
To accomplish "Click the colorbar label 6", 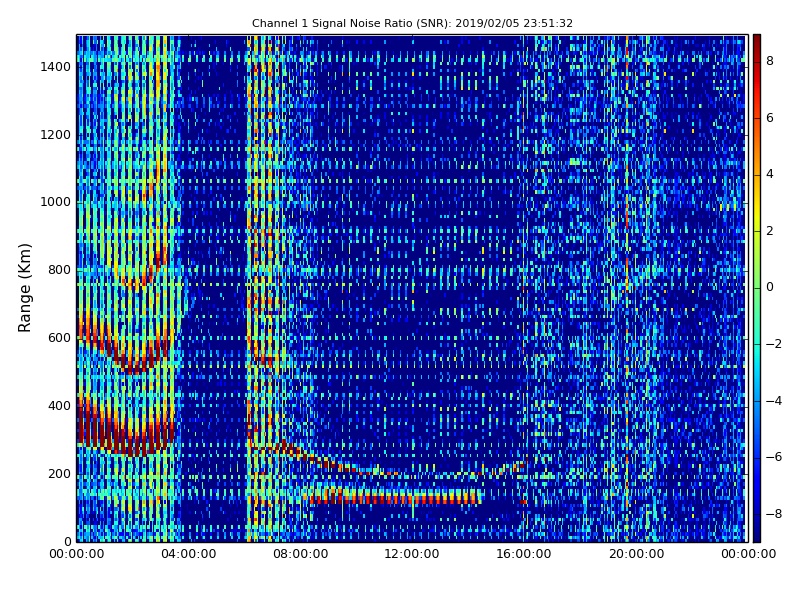I will pos(770,118).
